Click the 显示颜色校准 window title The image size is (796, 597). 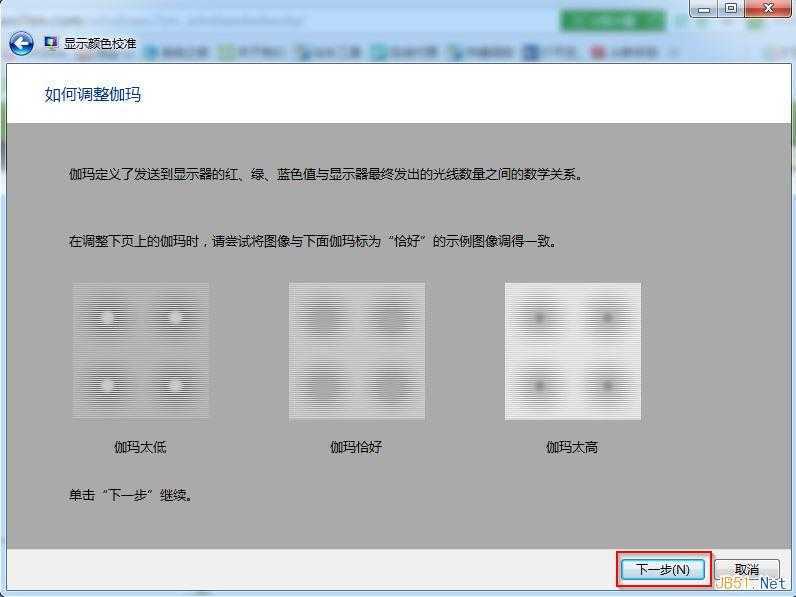[100, 43]
